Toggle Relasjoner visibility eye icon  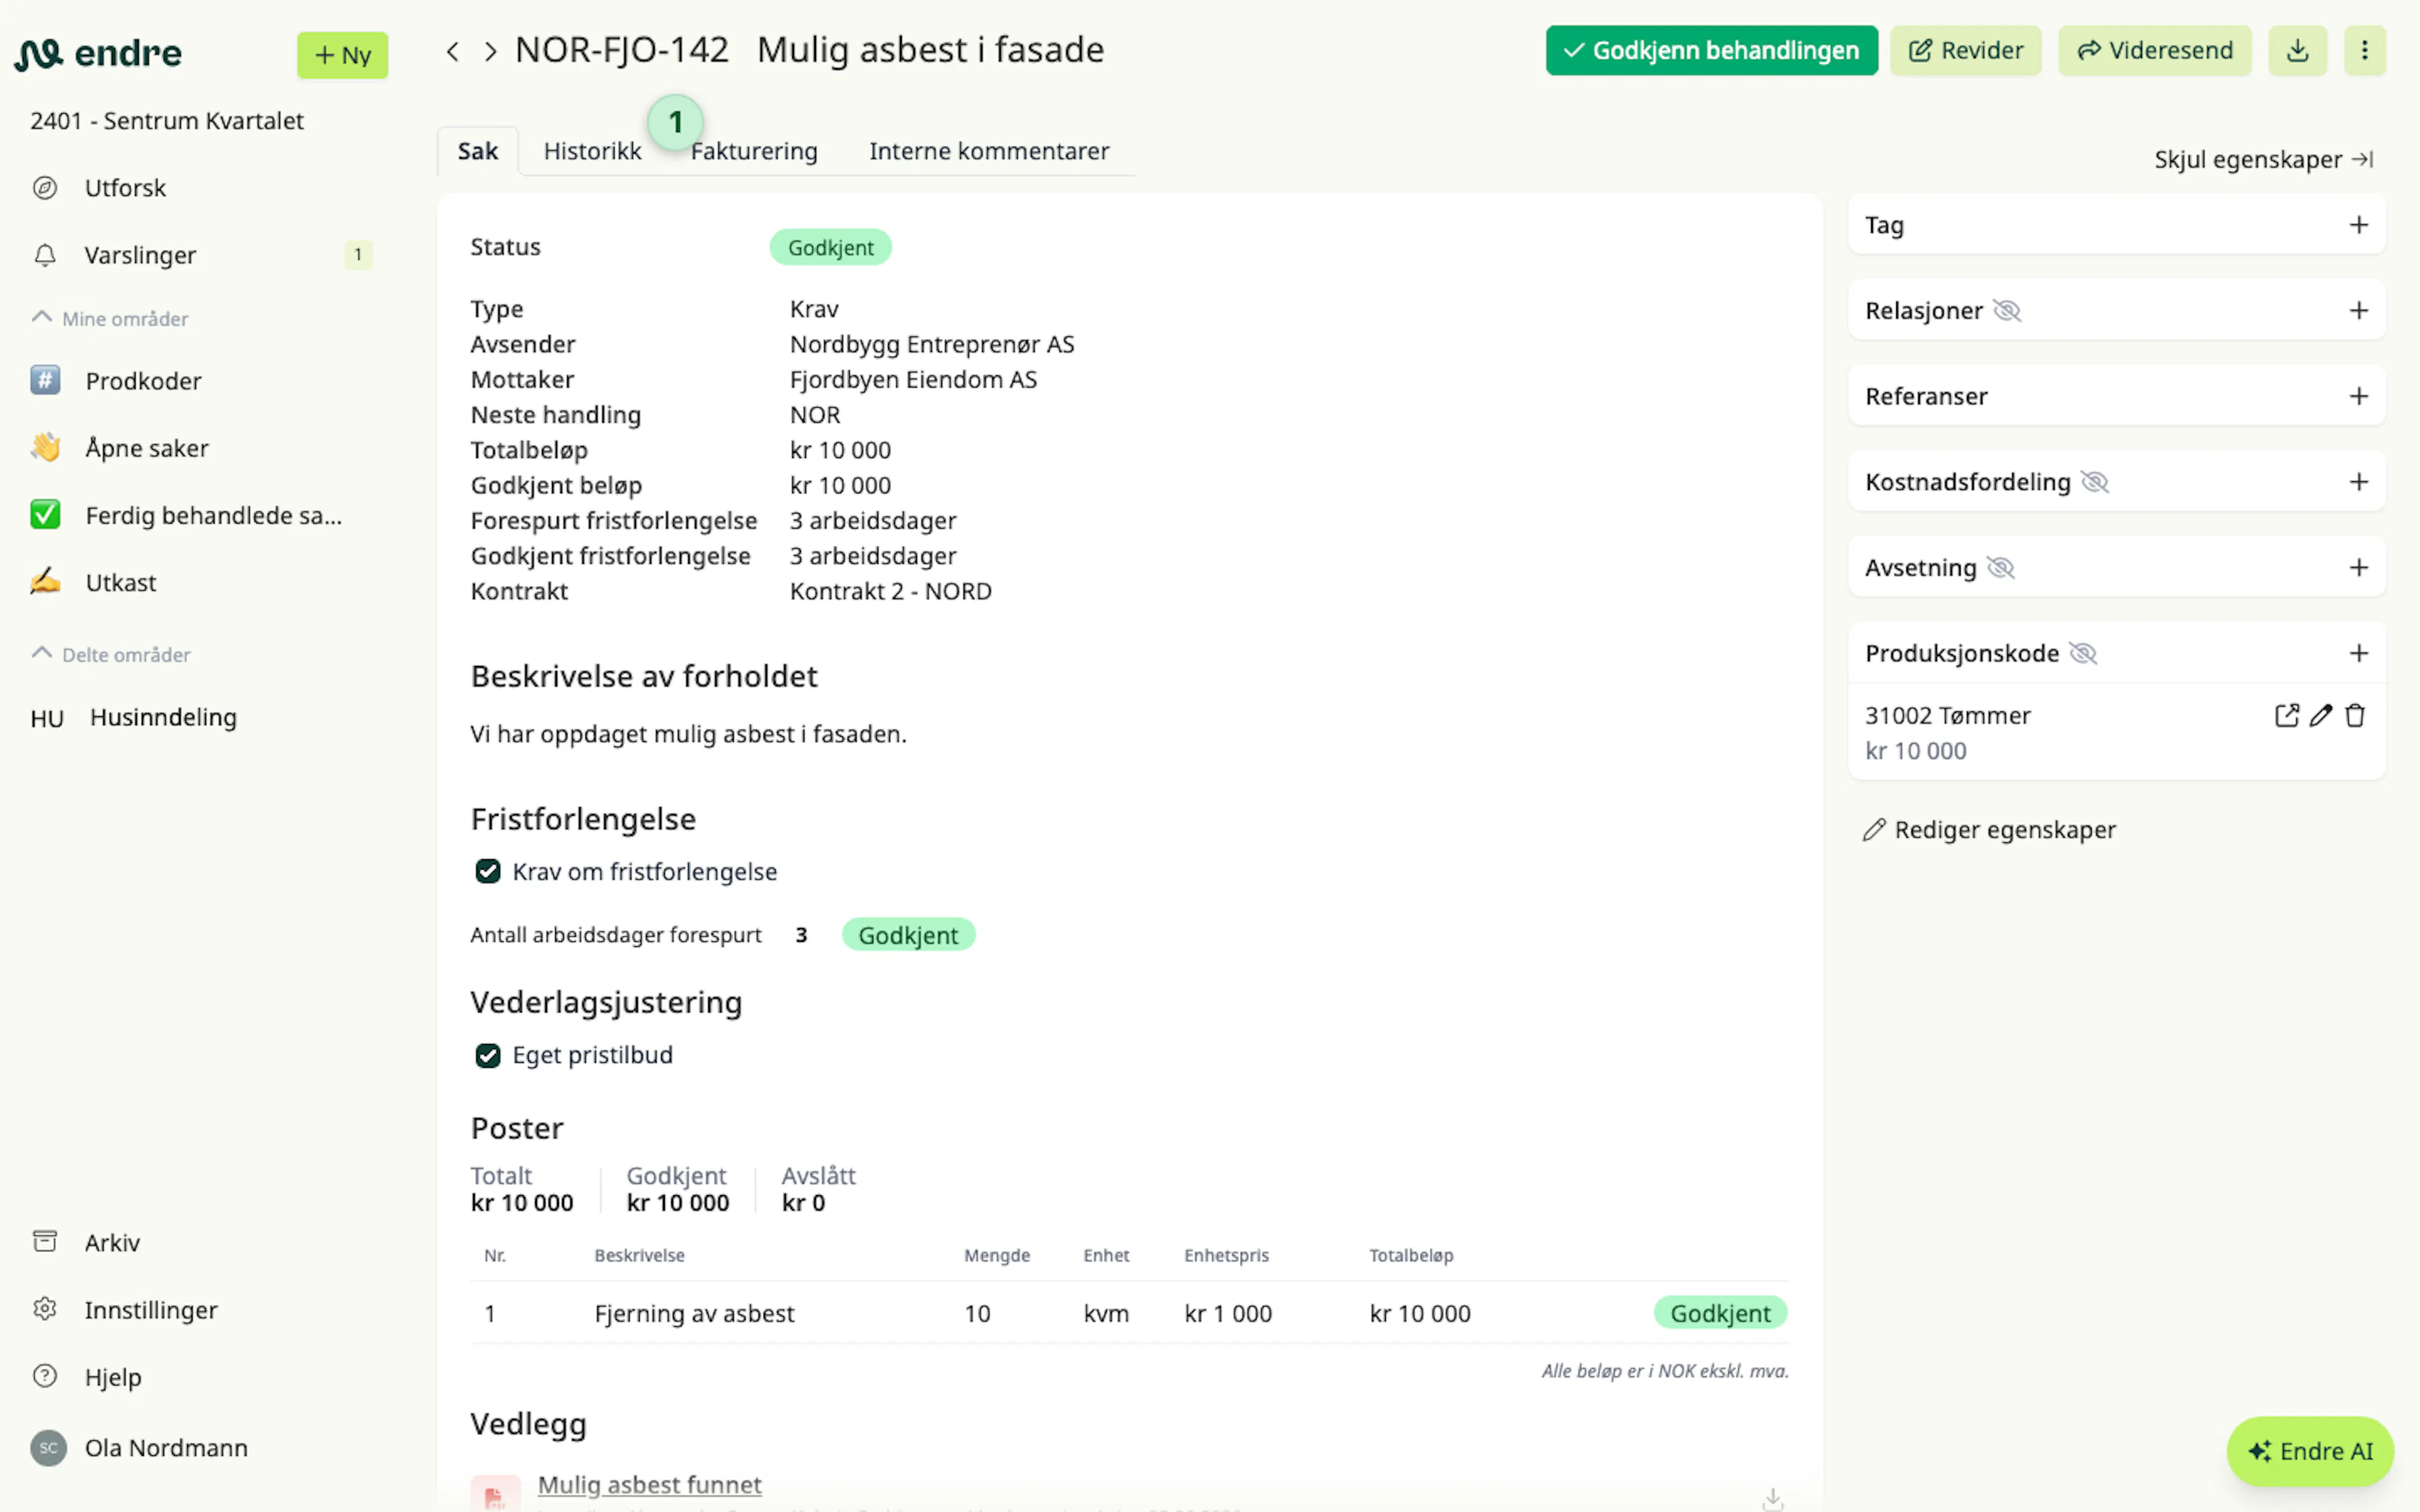2007,311
